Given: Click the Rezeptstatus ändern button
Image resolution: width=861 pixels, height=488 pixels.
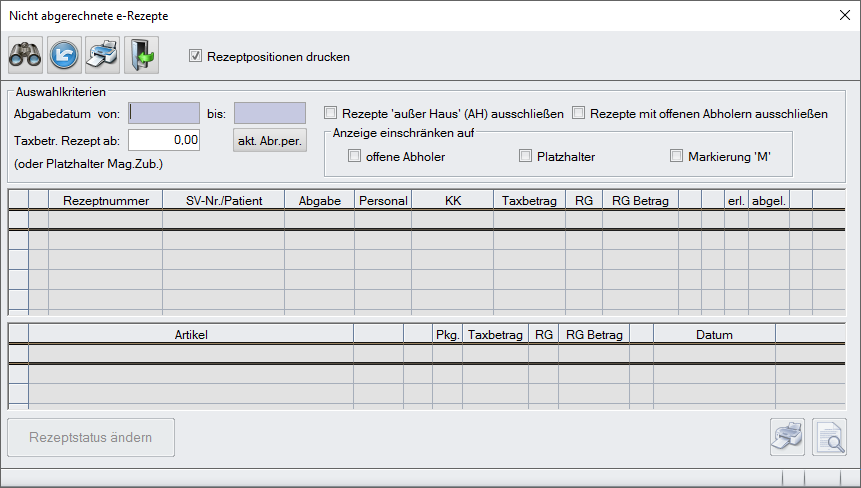Looking at the screenshot, I should pos(91,437).
